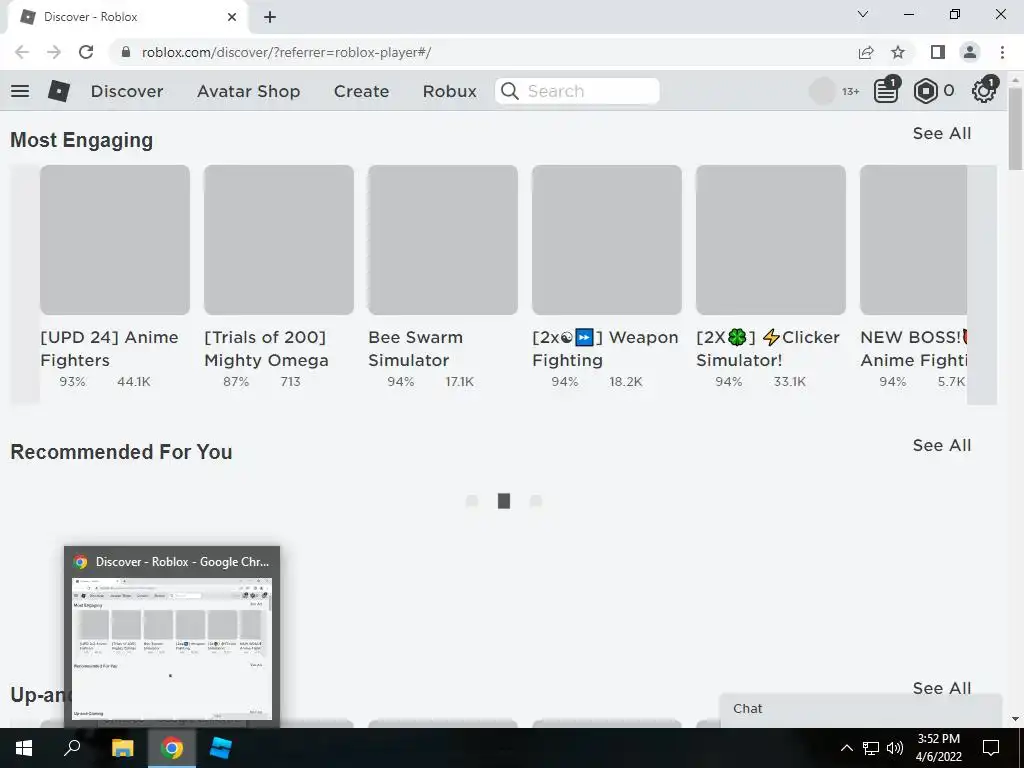This screenshot has width=1024, height=768.
Task: Click the Anime Fighters game thumbnail
Action: click(x=115, y=240)
